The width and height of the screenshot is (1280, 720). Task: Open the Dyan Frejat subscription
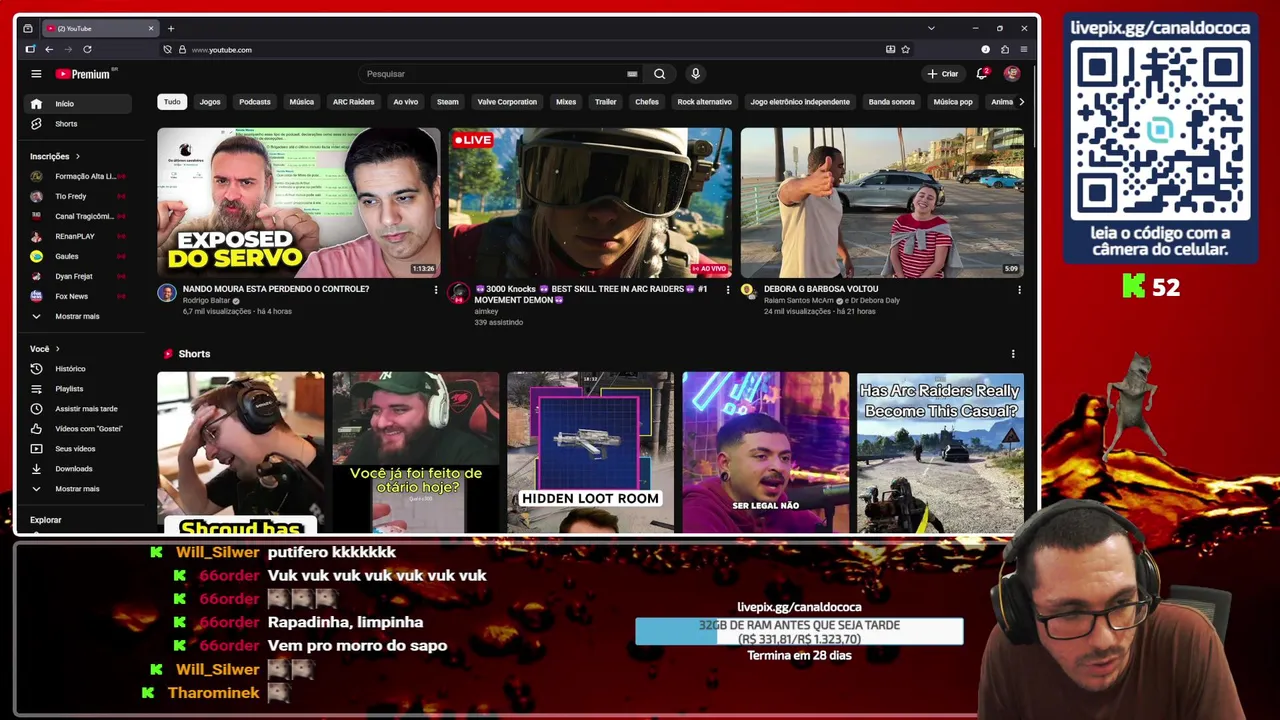[78, 277]
